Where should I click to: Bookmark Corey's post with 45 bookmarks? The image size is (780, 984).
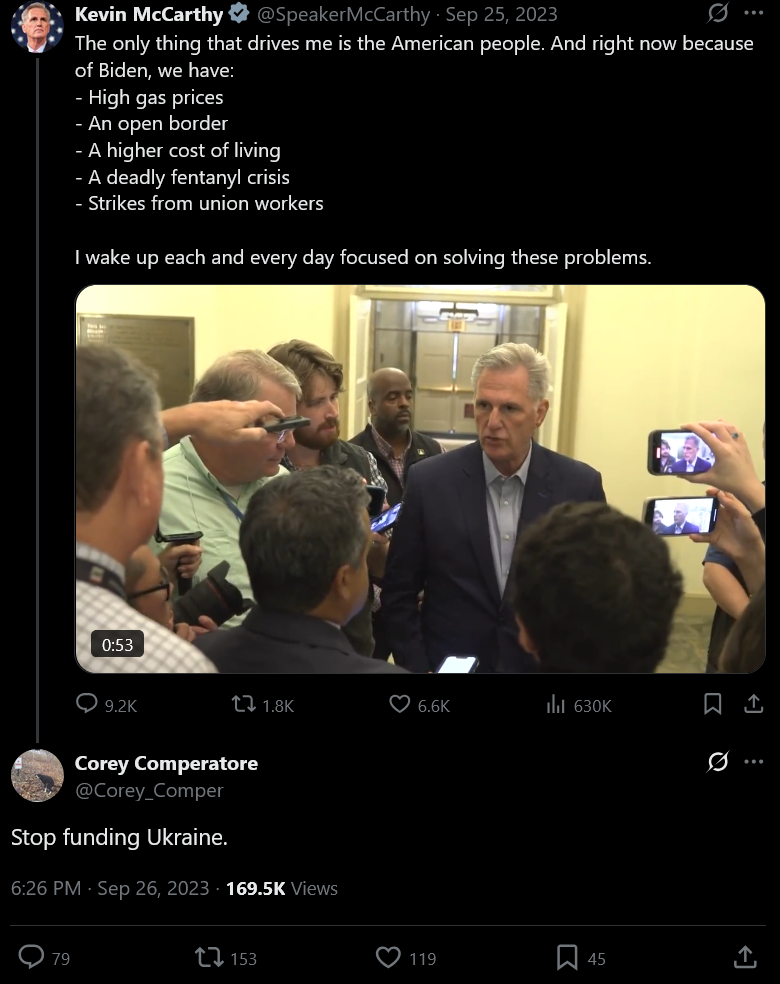581,958
